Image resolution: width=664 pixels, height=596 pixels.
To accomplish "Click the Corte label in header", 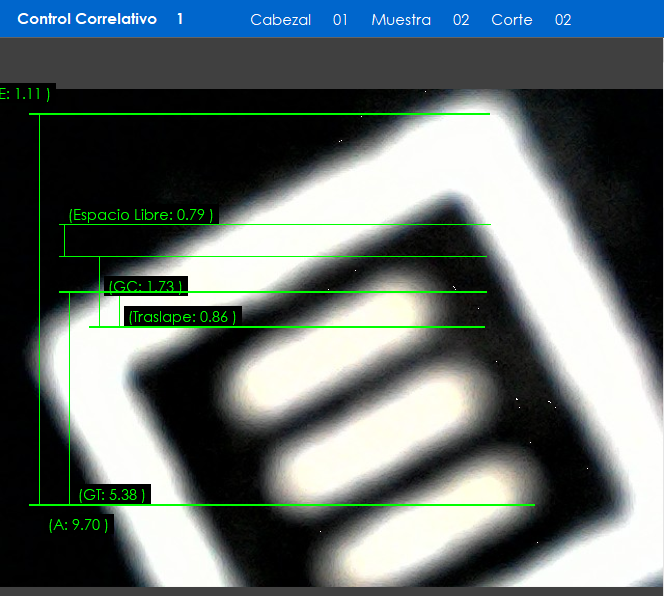I will [511, 20].
